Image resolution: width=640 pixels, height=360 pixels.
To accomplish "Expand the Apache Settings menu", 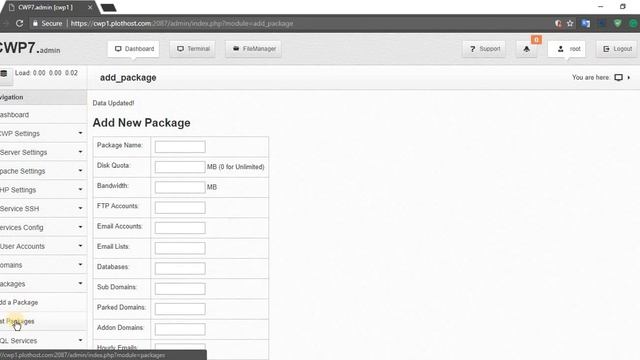I will click(43, 171).
